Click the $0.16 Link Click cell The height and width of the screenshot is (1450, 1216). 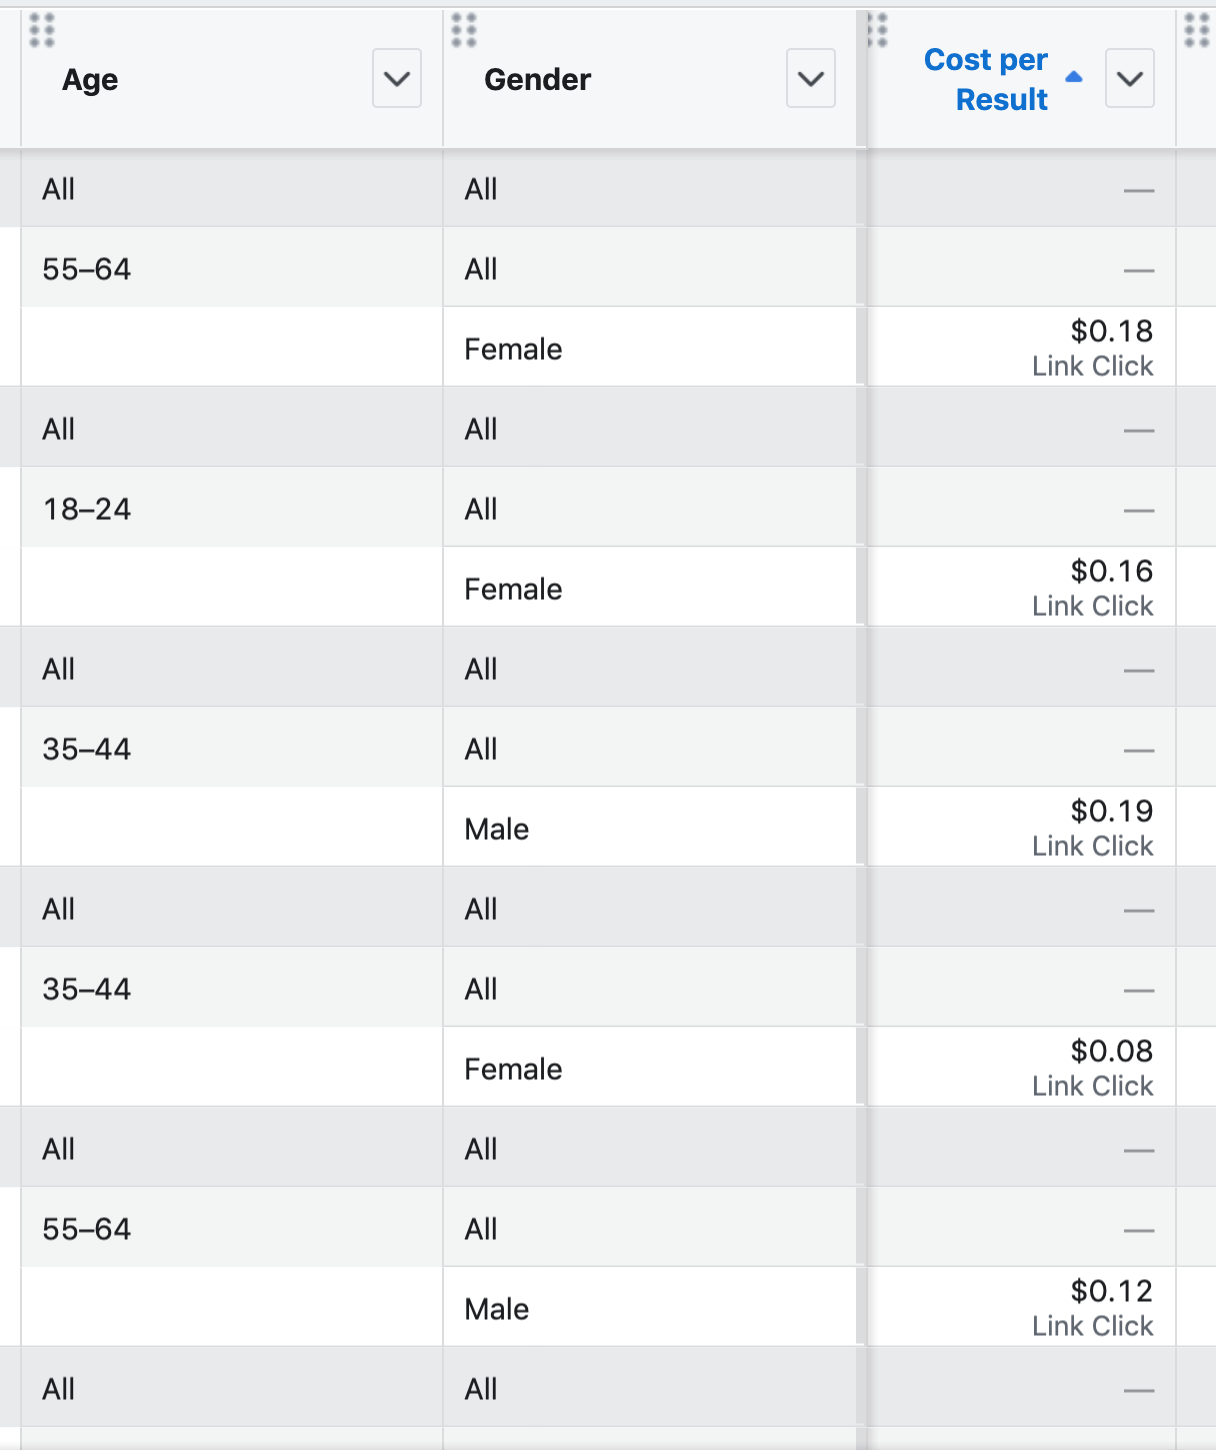(1021, 587)
